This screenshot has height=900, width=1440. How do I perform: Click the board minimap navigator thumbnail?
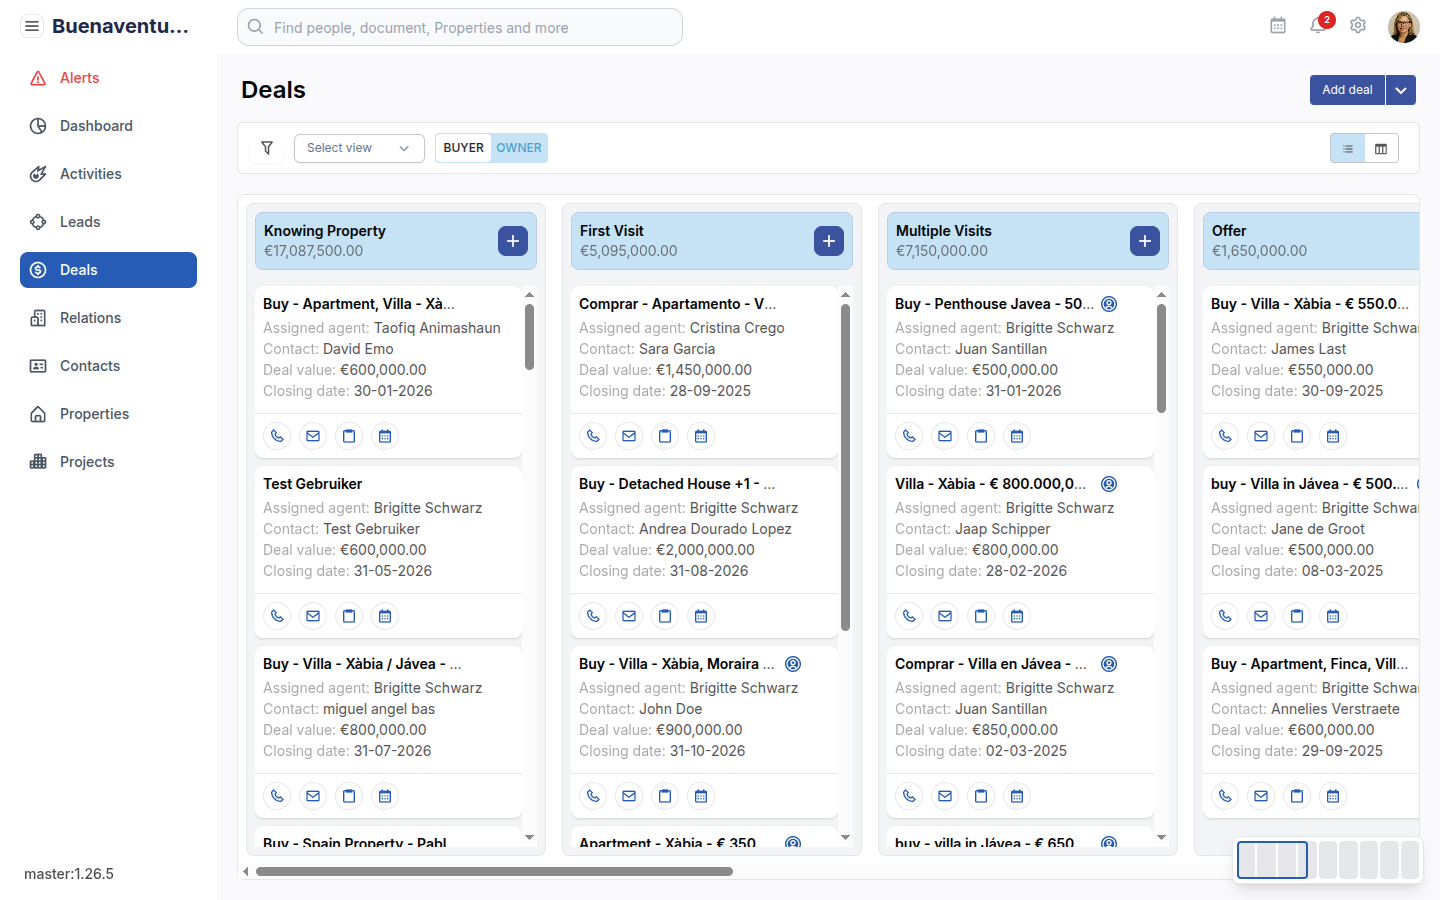pos(1328,860)
